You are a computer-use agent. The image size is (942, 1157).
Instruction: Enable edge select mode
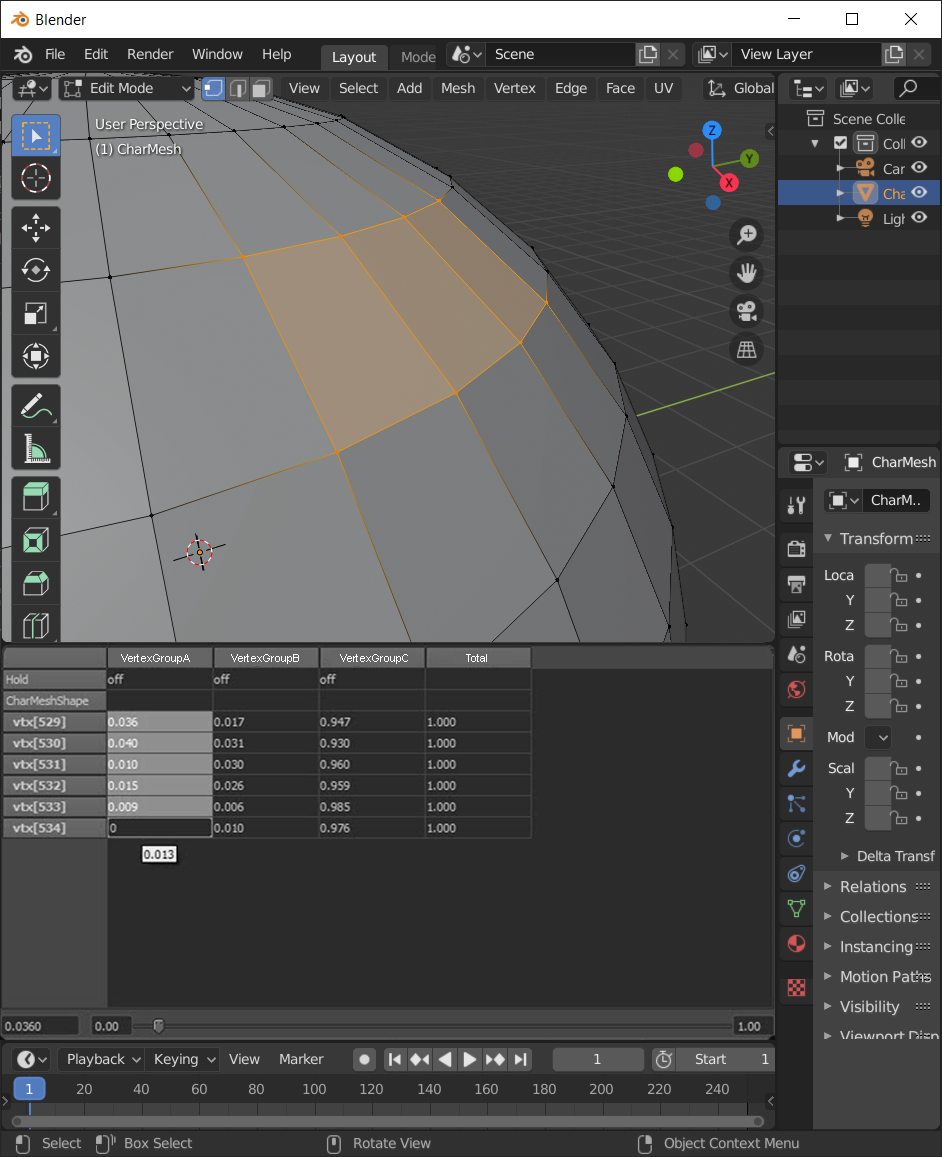pyautogui.click(x=238, y=89)
